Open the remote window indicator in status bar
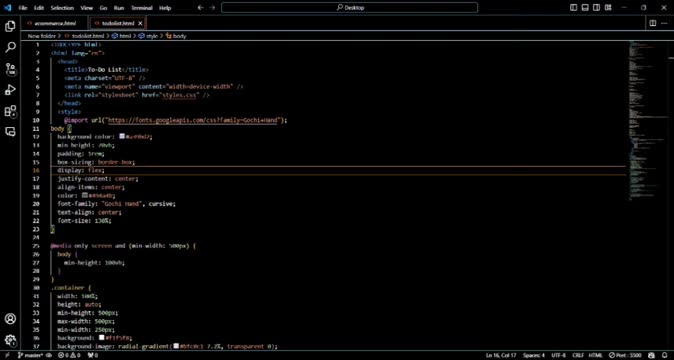The image size is (674, 360). click(6, 355)
